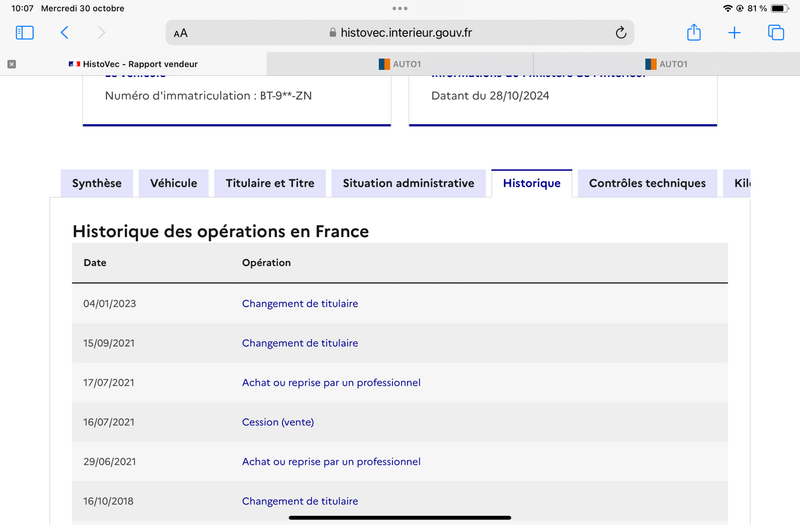800x525 pixels.
Task: Go forward with the forward arrow
Action: [101, 33]
